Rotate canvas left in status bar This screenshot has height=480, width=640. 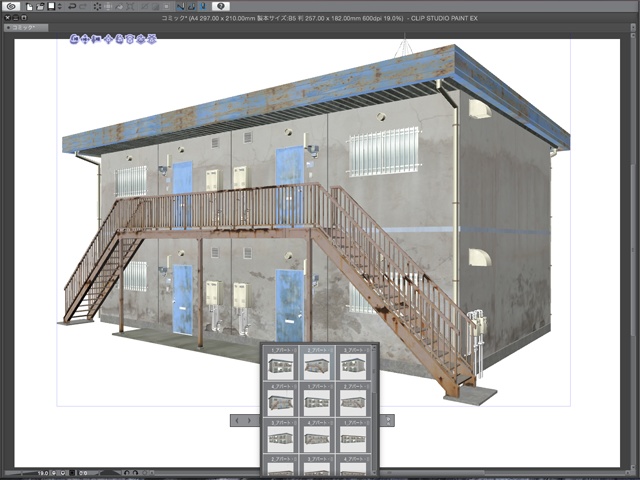click(x=127, y=473)
